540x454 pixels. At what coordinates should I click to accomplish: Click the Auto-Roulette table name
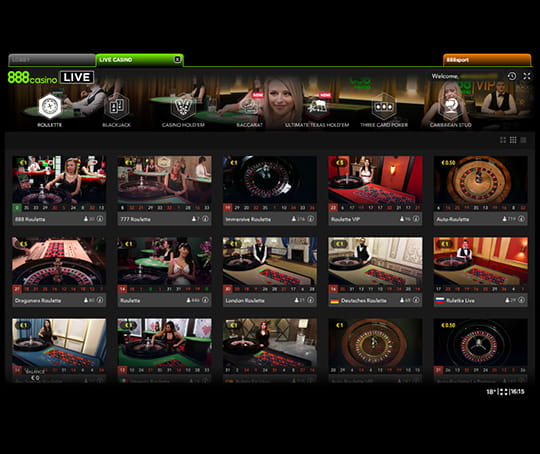pos(453,219)
